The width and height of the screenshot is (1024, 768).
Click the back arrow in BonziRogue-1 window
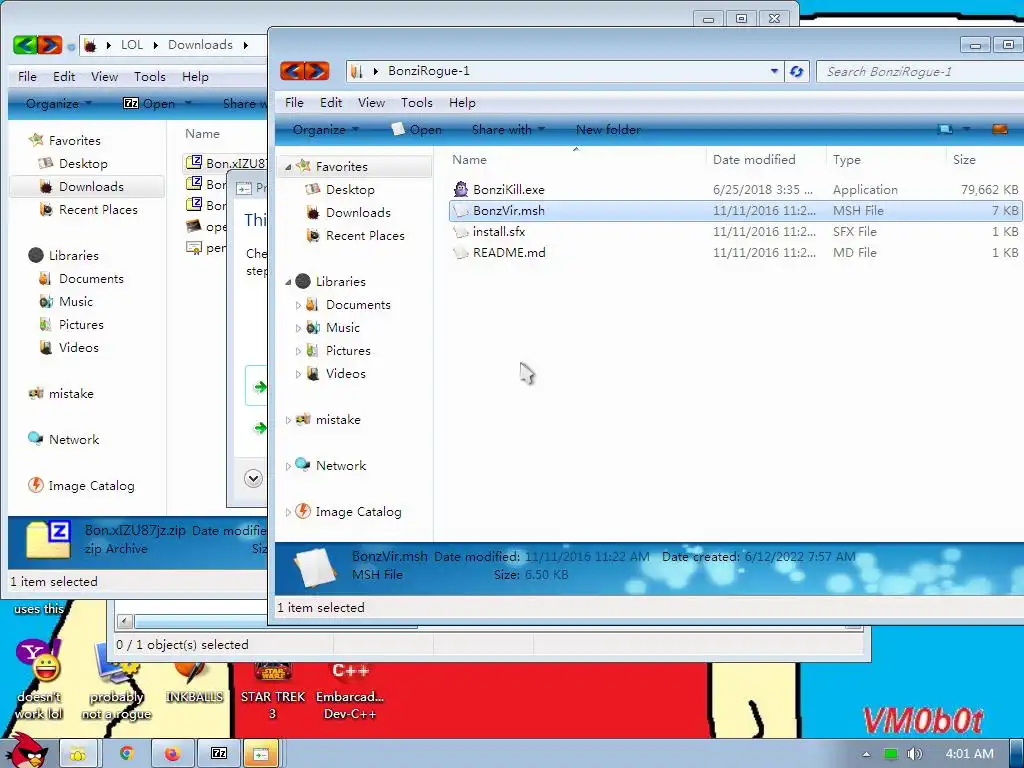tap(292, 71)
